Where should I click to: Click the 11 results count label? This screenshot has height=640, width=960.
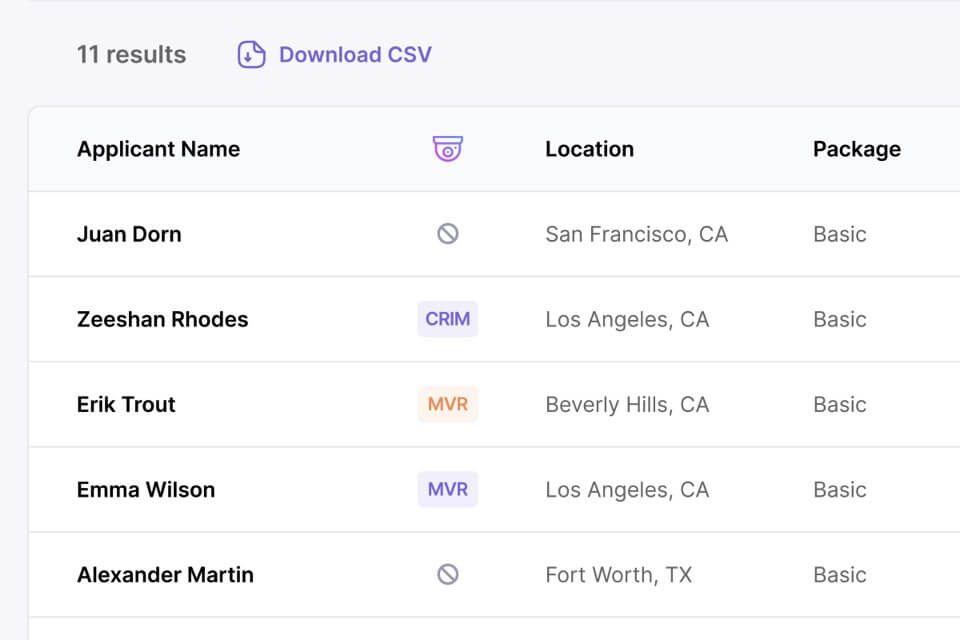coord(131,54)
